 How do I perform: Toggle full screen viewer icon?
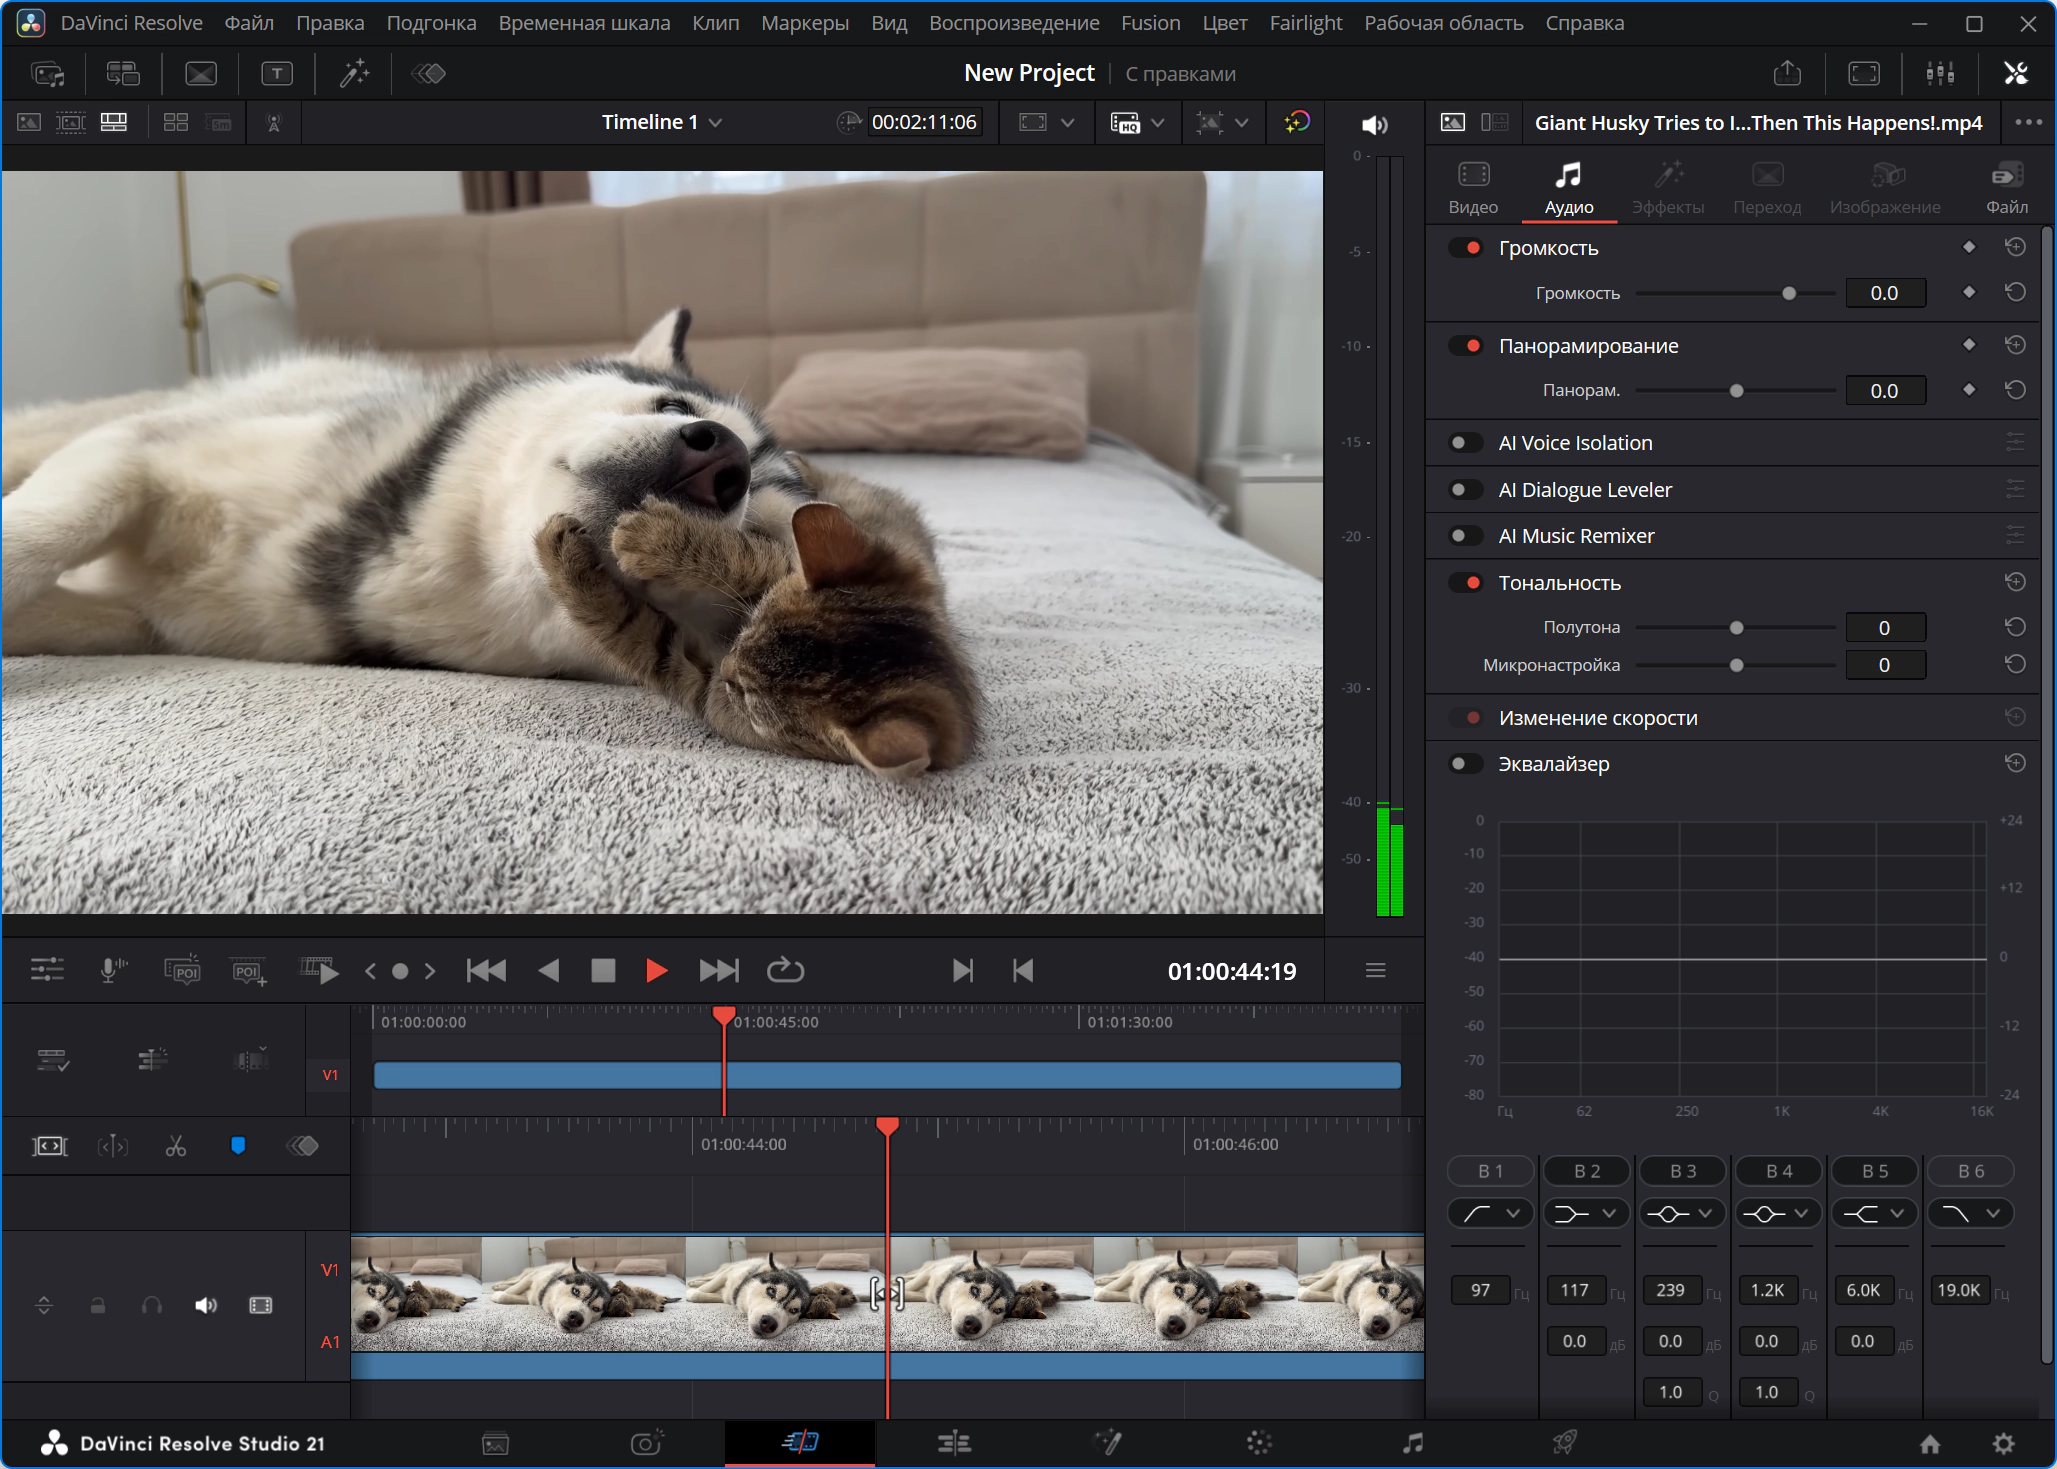pyautogui.click(x=1864, y=73)
